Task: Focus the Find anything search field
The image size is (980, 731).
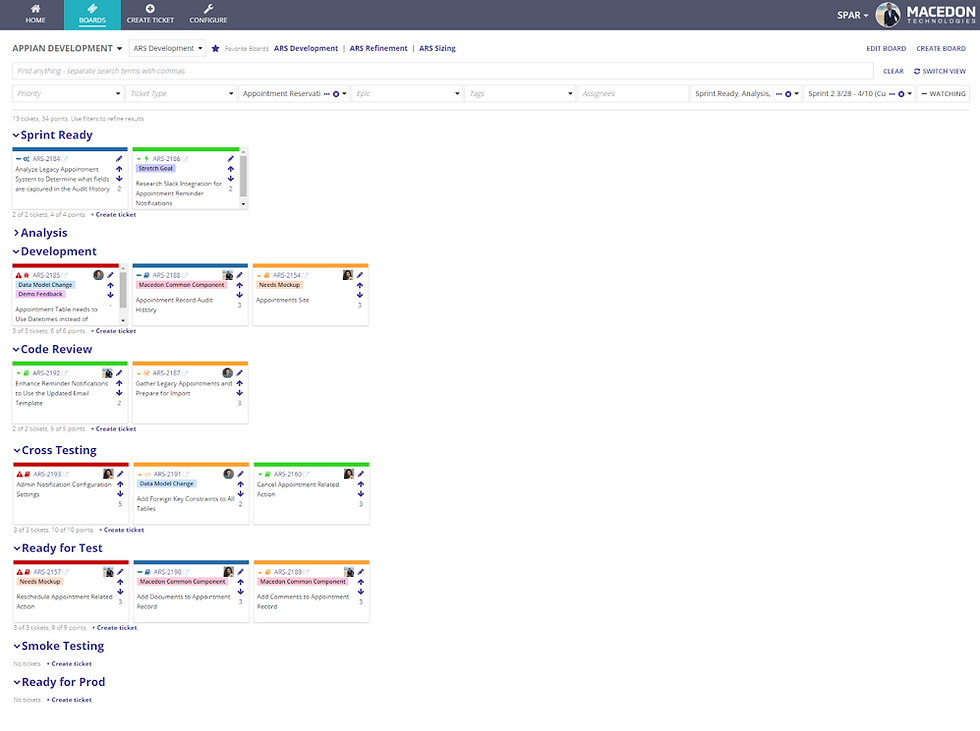Action: click(442, 71)
